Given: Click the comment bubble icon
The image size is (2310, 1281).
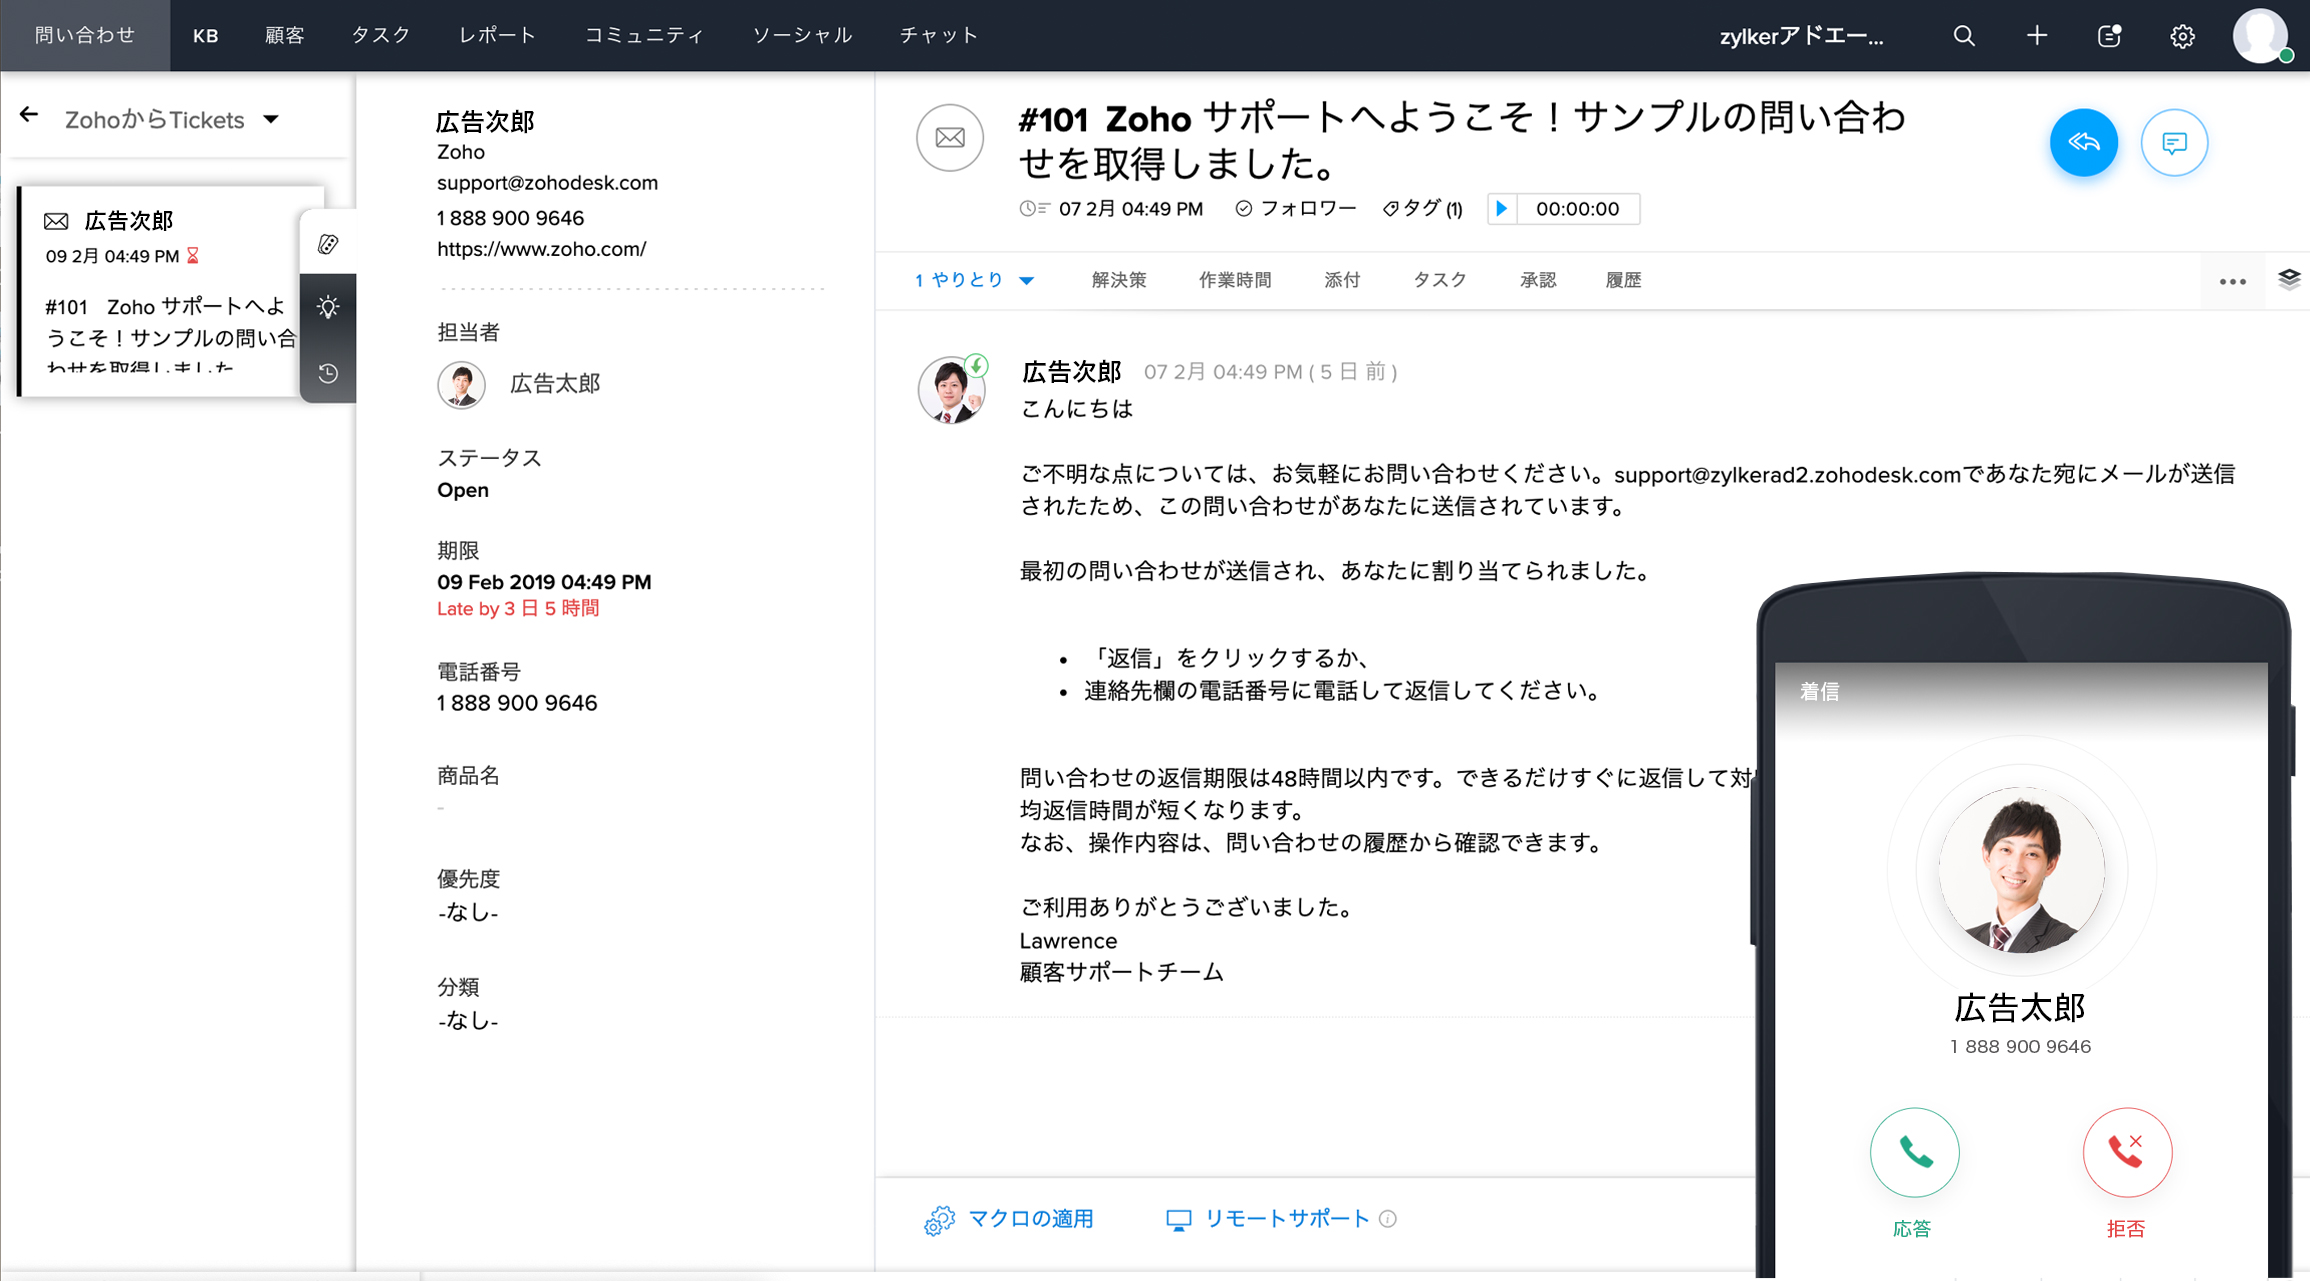Looking at the screenshot, I should coord(2174,143).
